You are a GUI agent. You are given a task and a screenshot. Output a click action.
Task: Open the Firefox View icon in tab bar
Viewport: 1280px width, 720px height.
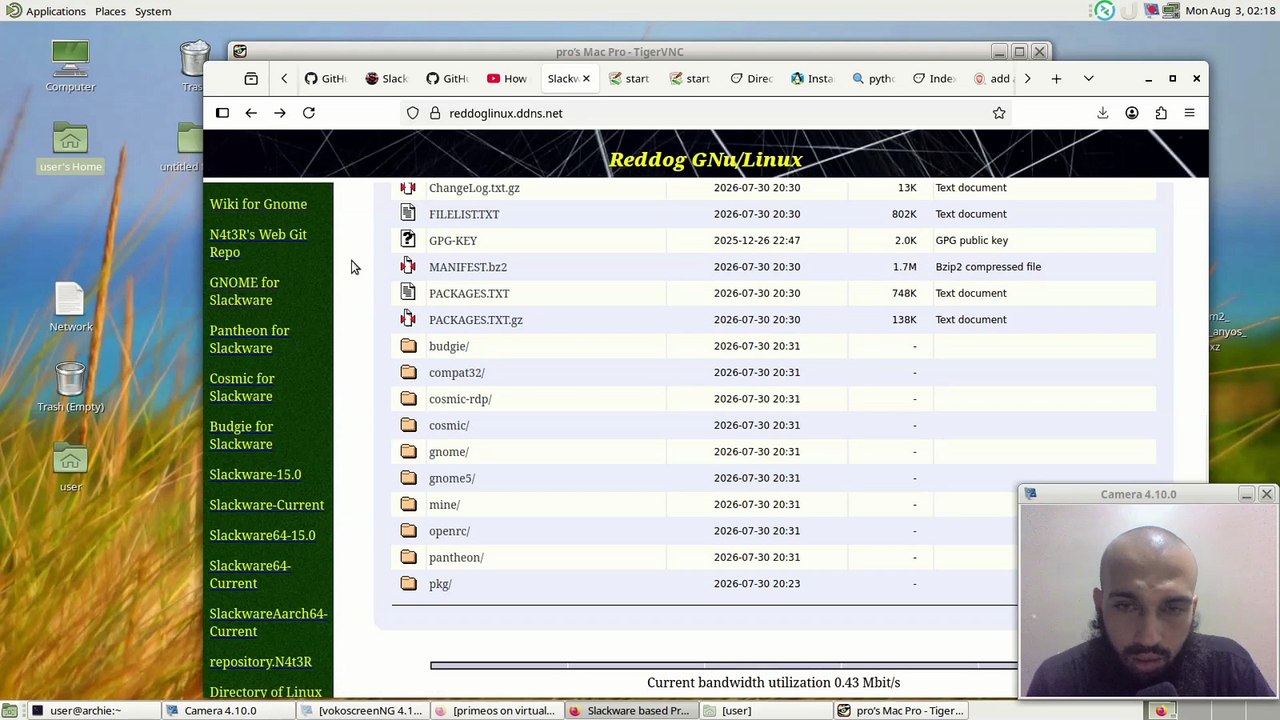coord(251,78)
